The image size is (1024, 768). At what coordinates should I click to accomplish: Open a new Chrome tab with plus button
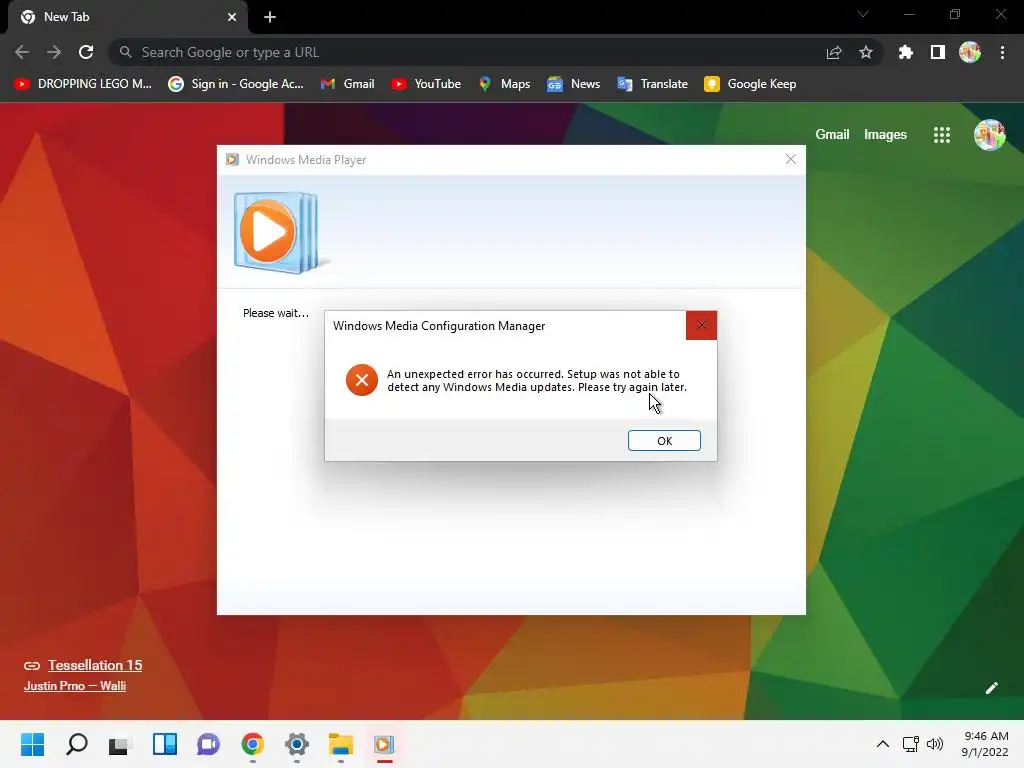pyautogui.click(x=270, y=17)
